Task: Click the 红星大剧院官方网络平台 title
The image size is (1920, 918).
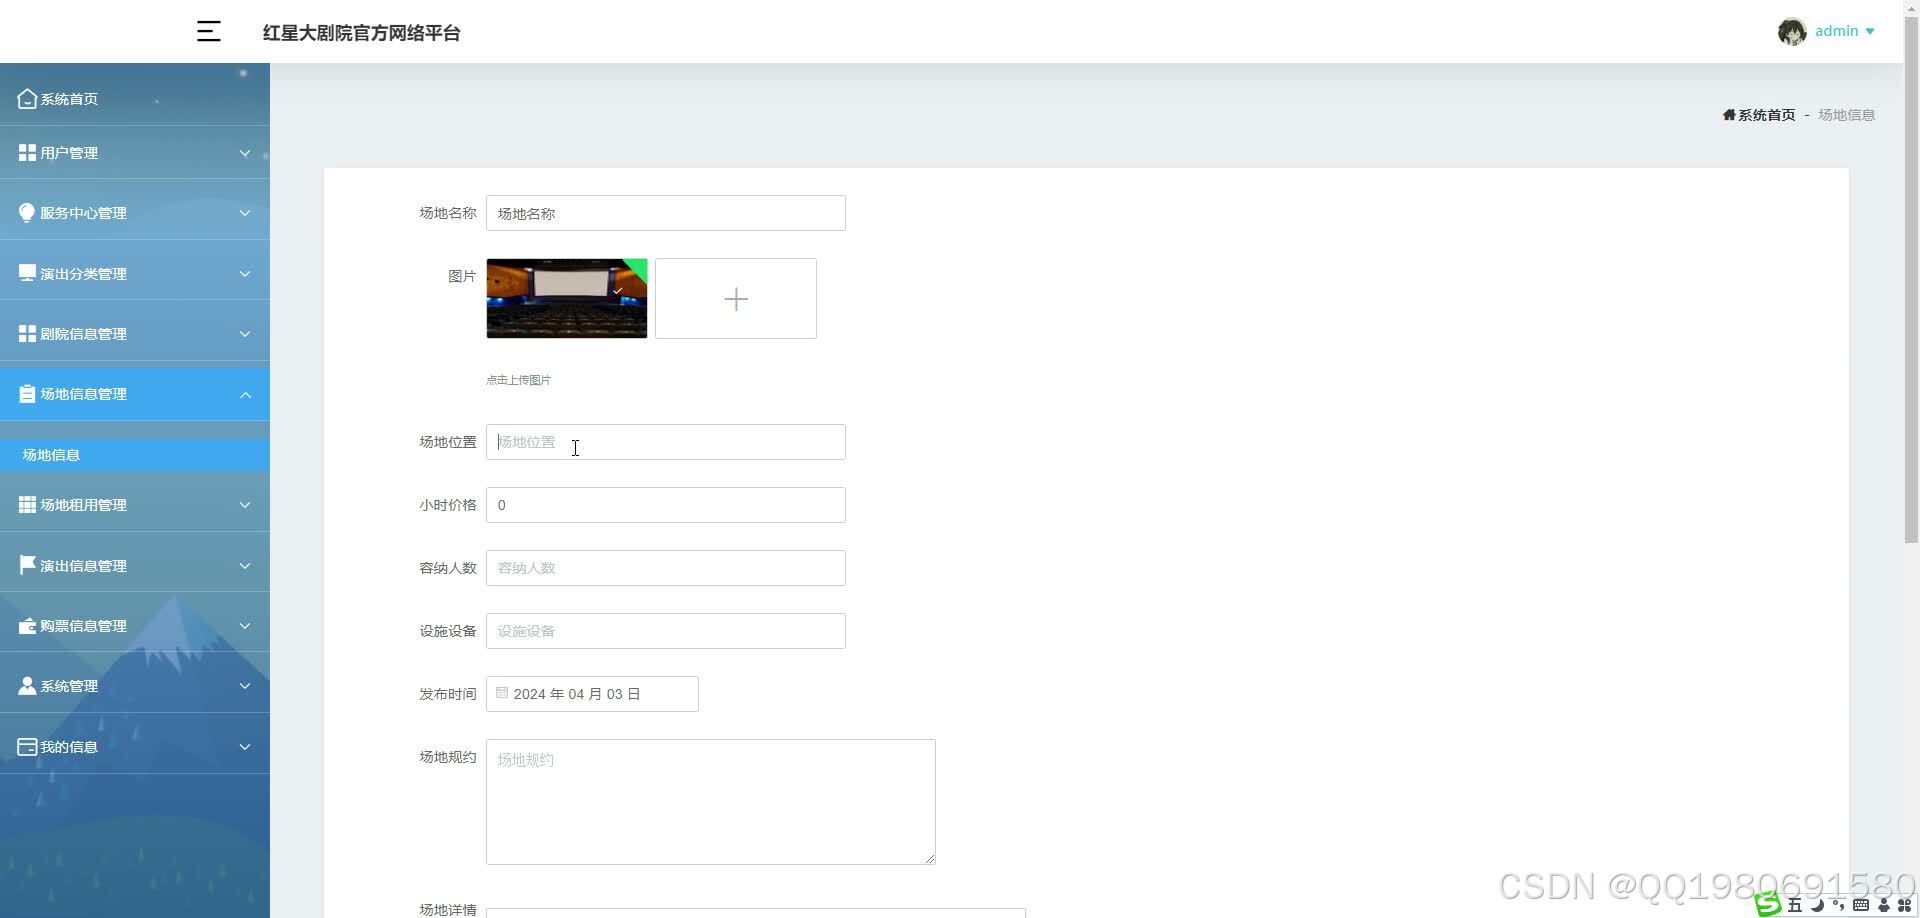Action: coord(361,33)
